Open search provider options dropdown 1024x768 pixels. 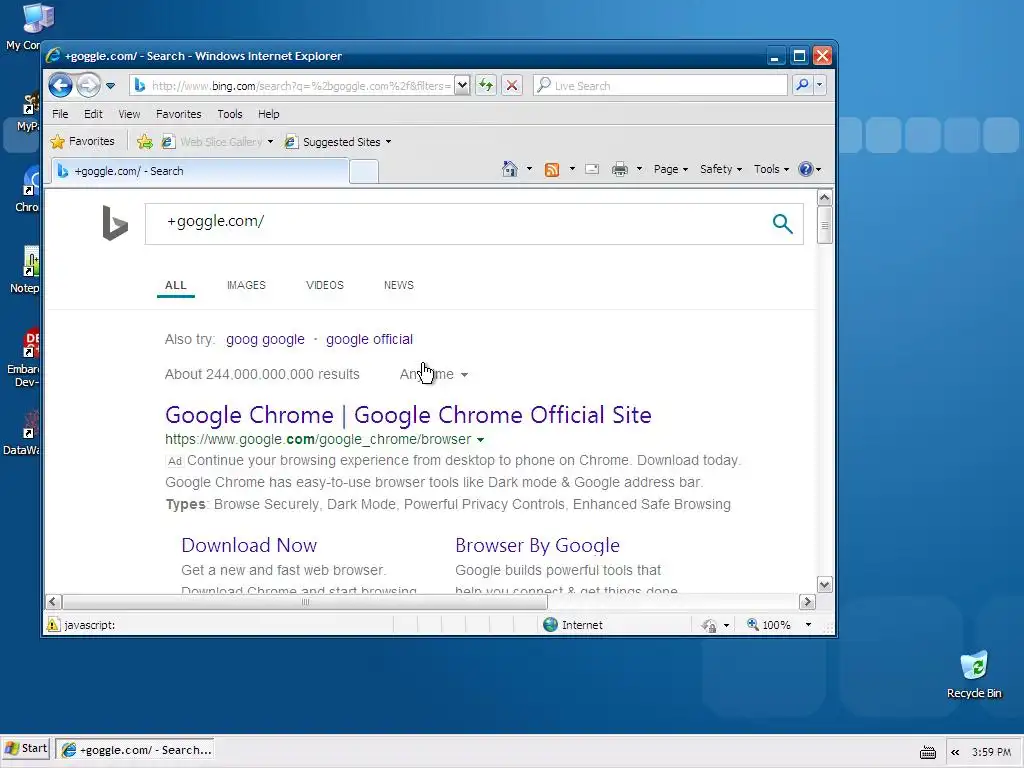point(820,85)
